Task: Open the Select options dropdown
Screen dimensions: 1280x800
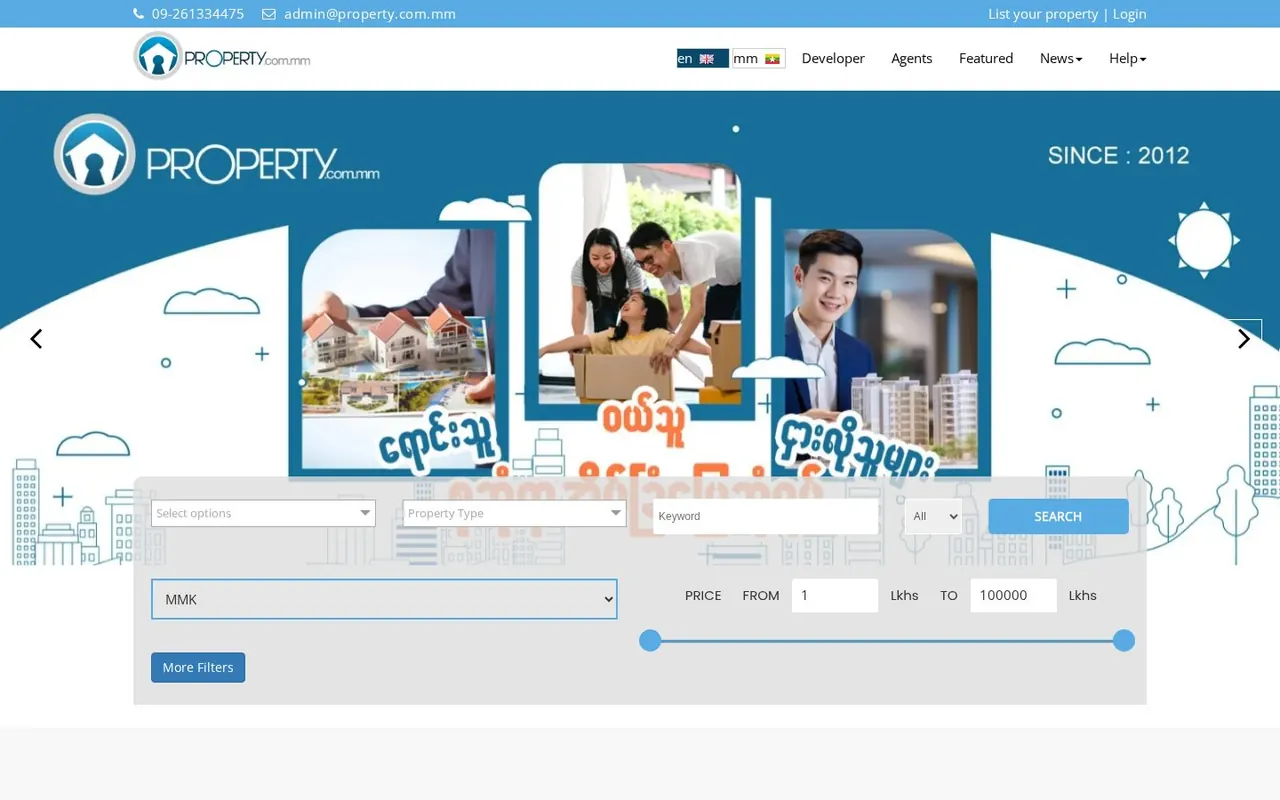Action: tap(264, 513)
